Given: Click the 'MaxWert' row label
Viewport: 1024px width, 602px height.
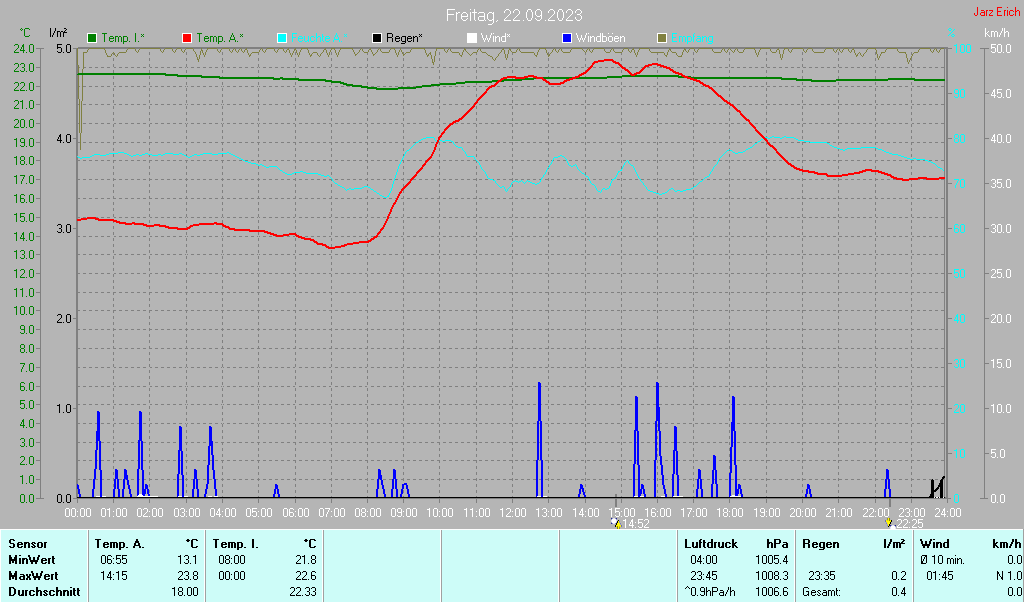Looking at the screenshot, I should point(32,576).
